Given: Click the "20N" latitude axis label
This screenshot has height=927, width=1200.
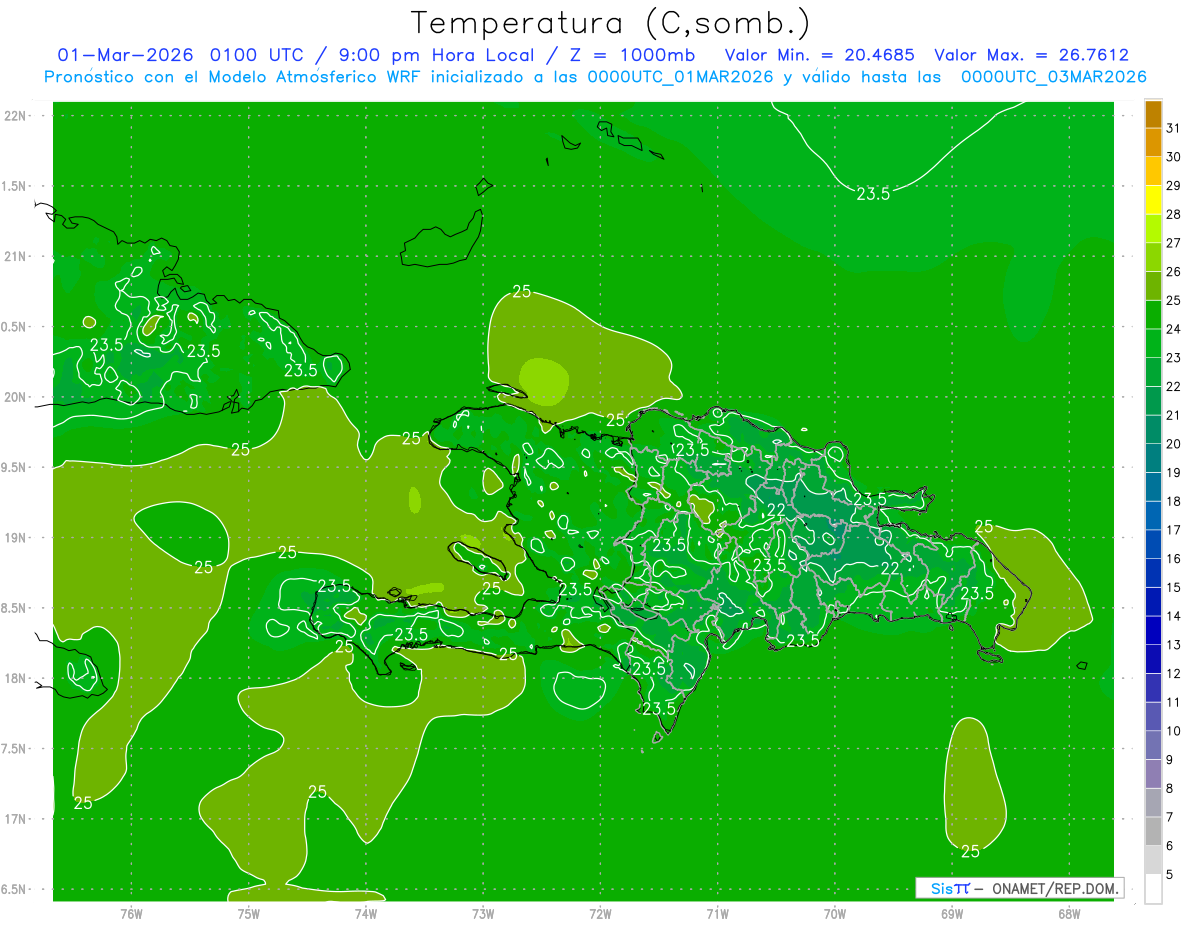Looking at the screenshot, I should [16, 397].
